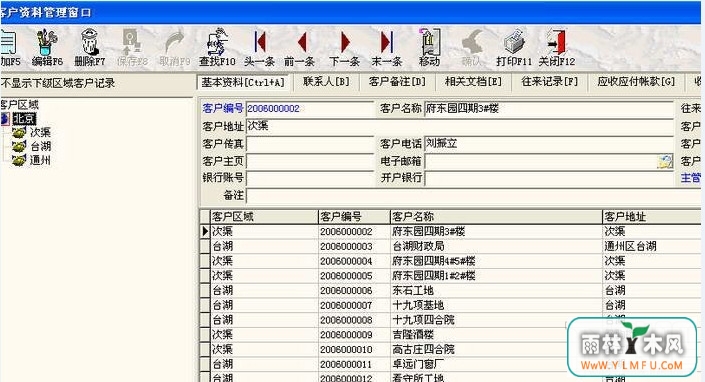Click the 取消F9 undo arrow icon

click(174, 47)
